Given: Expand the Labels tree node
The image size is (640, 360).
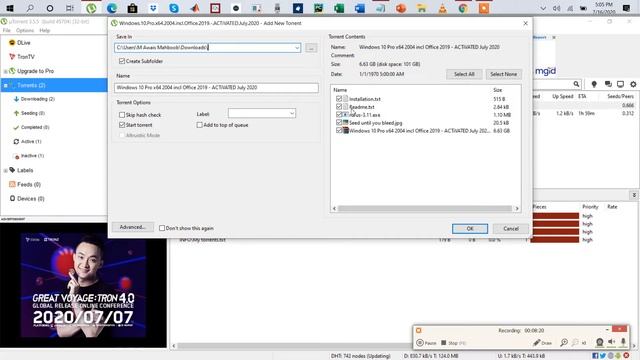Looking at the screenshot, I should point(5,171).
